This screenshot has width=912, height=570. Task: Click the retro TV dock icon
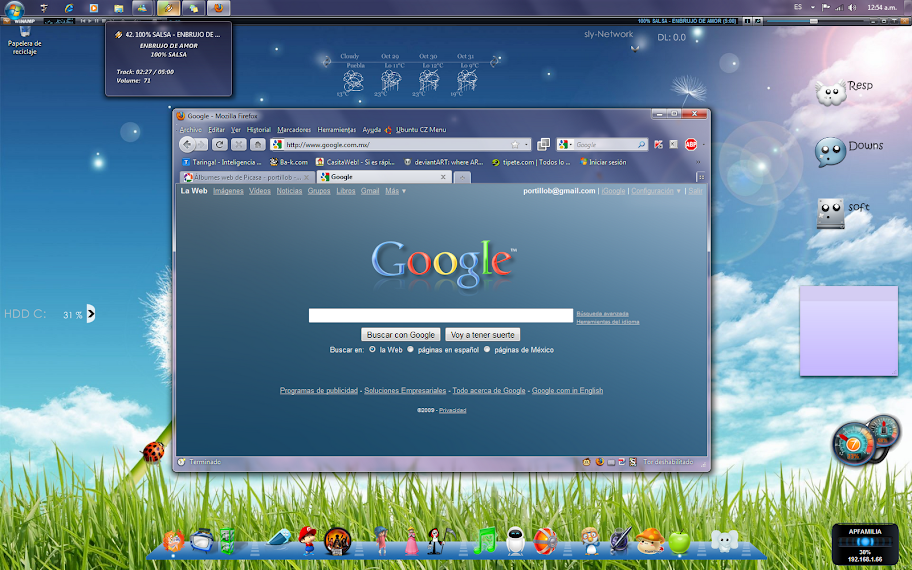pos(201,541)
